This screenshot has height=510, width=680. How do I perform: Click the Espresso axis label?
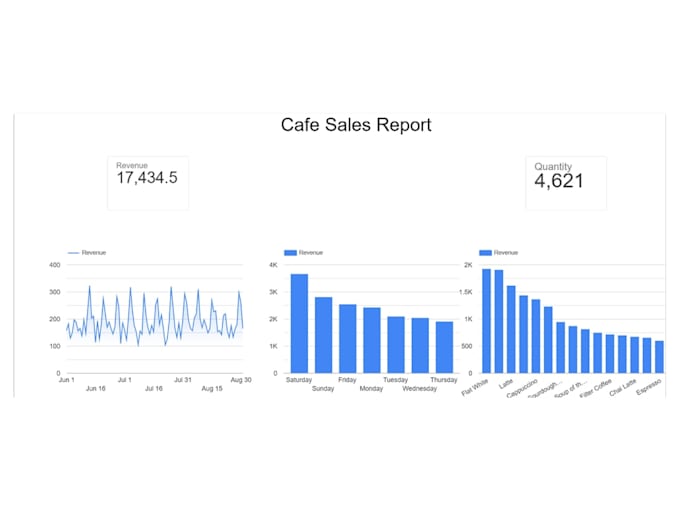[649, 387]
